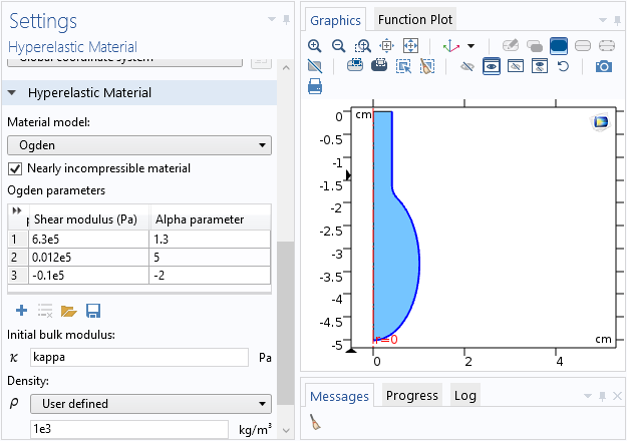Click the Initial bulk modulus kappa field
Image resolution: width=627 pixels, height=441 pixels.
tap(139, 357)
